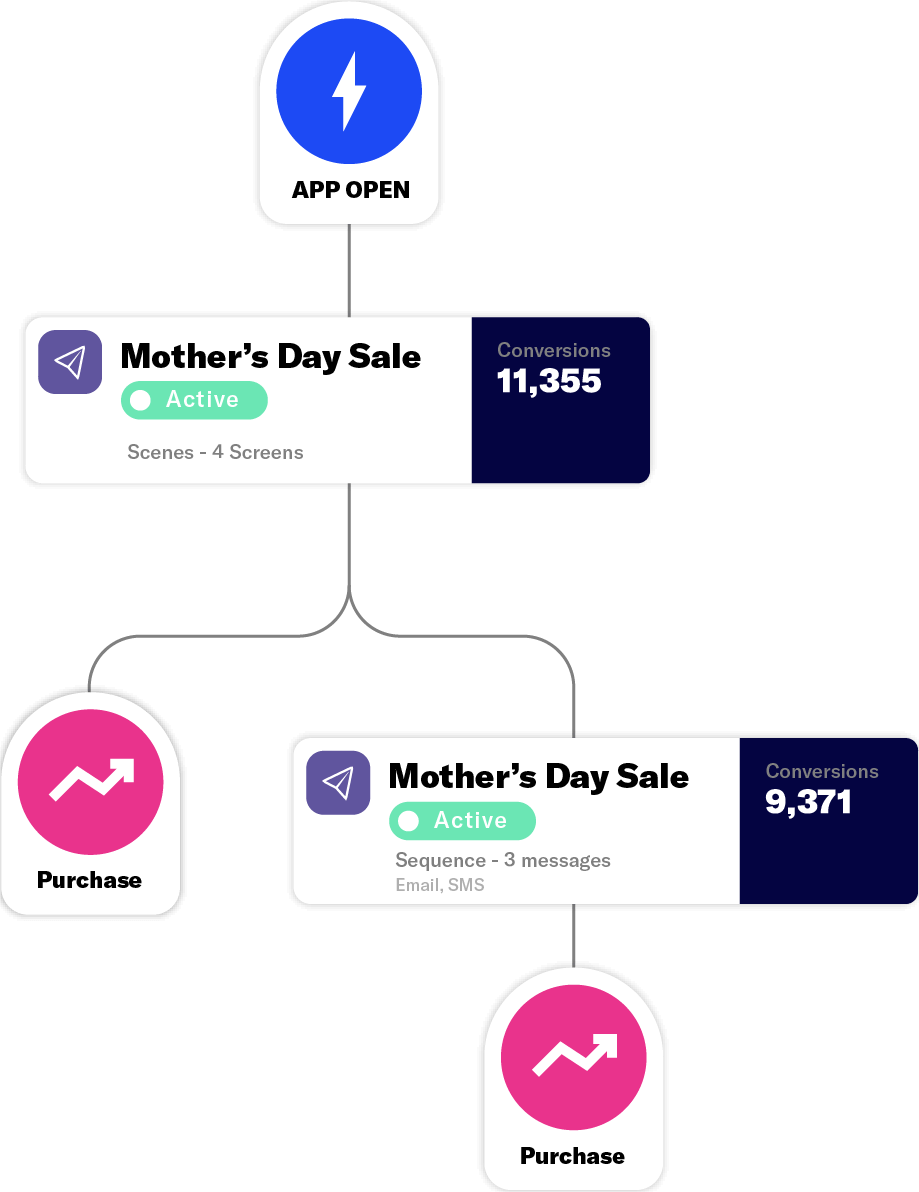Toggle the Active status on the Scenes card

pyautogui.click(x=195, y=400)
